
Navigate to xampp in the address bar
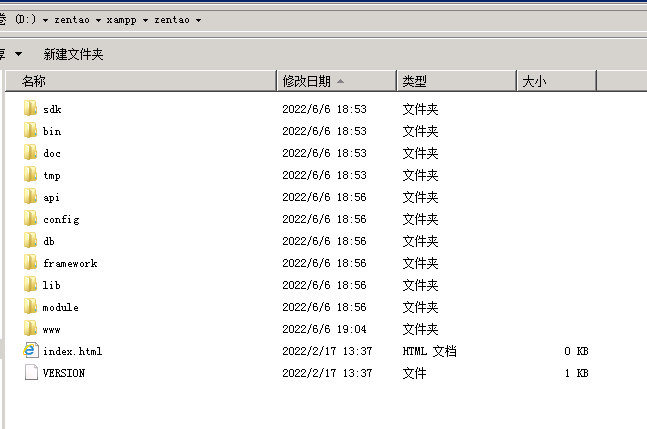121,20
